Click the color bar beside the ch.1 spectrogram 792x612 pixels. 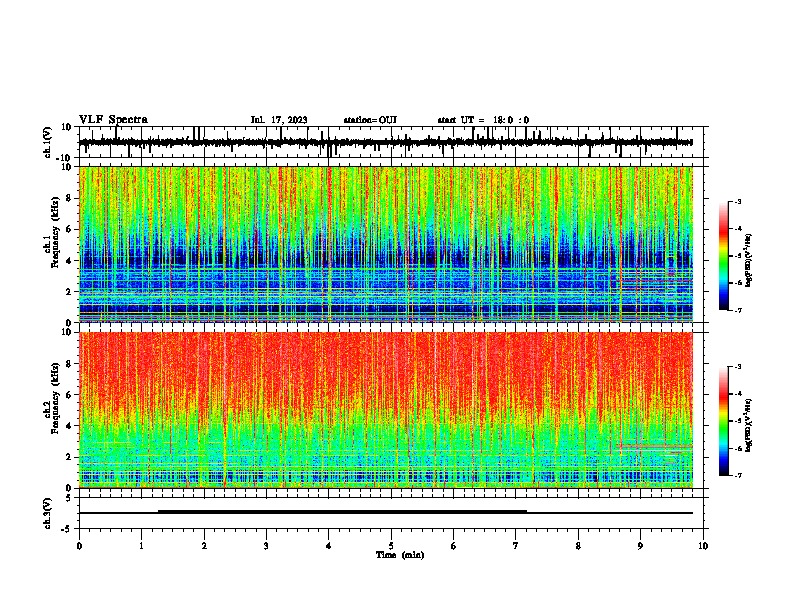[x=724, y=256]
